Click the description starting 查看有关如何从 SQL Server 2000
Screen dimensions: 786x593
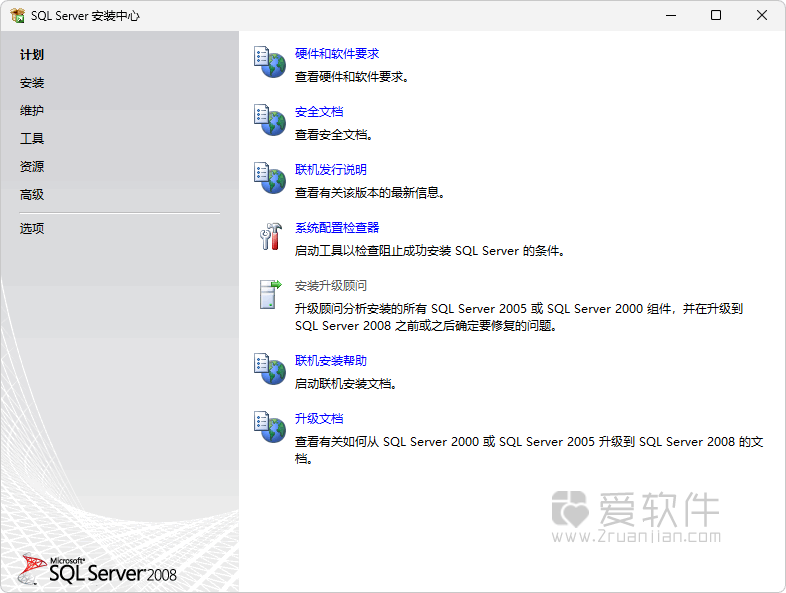(x=529, y=450)
